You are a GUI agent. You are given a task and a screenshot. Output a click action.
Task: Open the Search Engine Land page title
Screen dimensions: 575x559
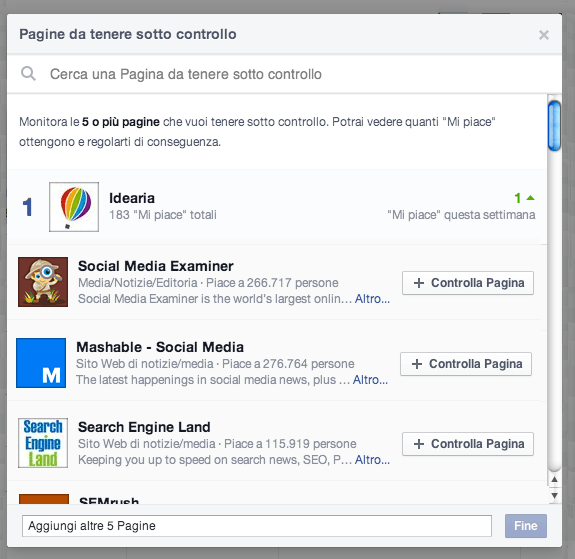(x=144, y=427)
